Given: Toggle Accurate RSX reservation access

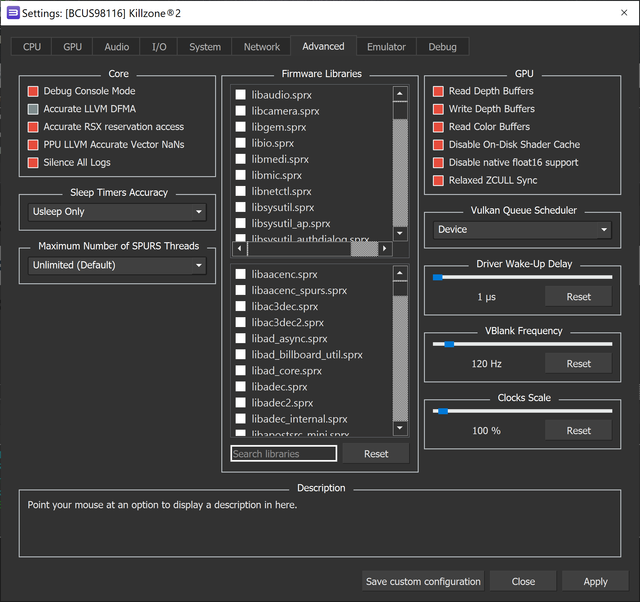Looking at the screenshot, I should (33, 127).
